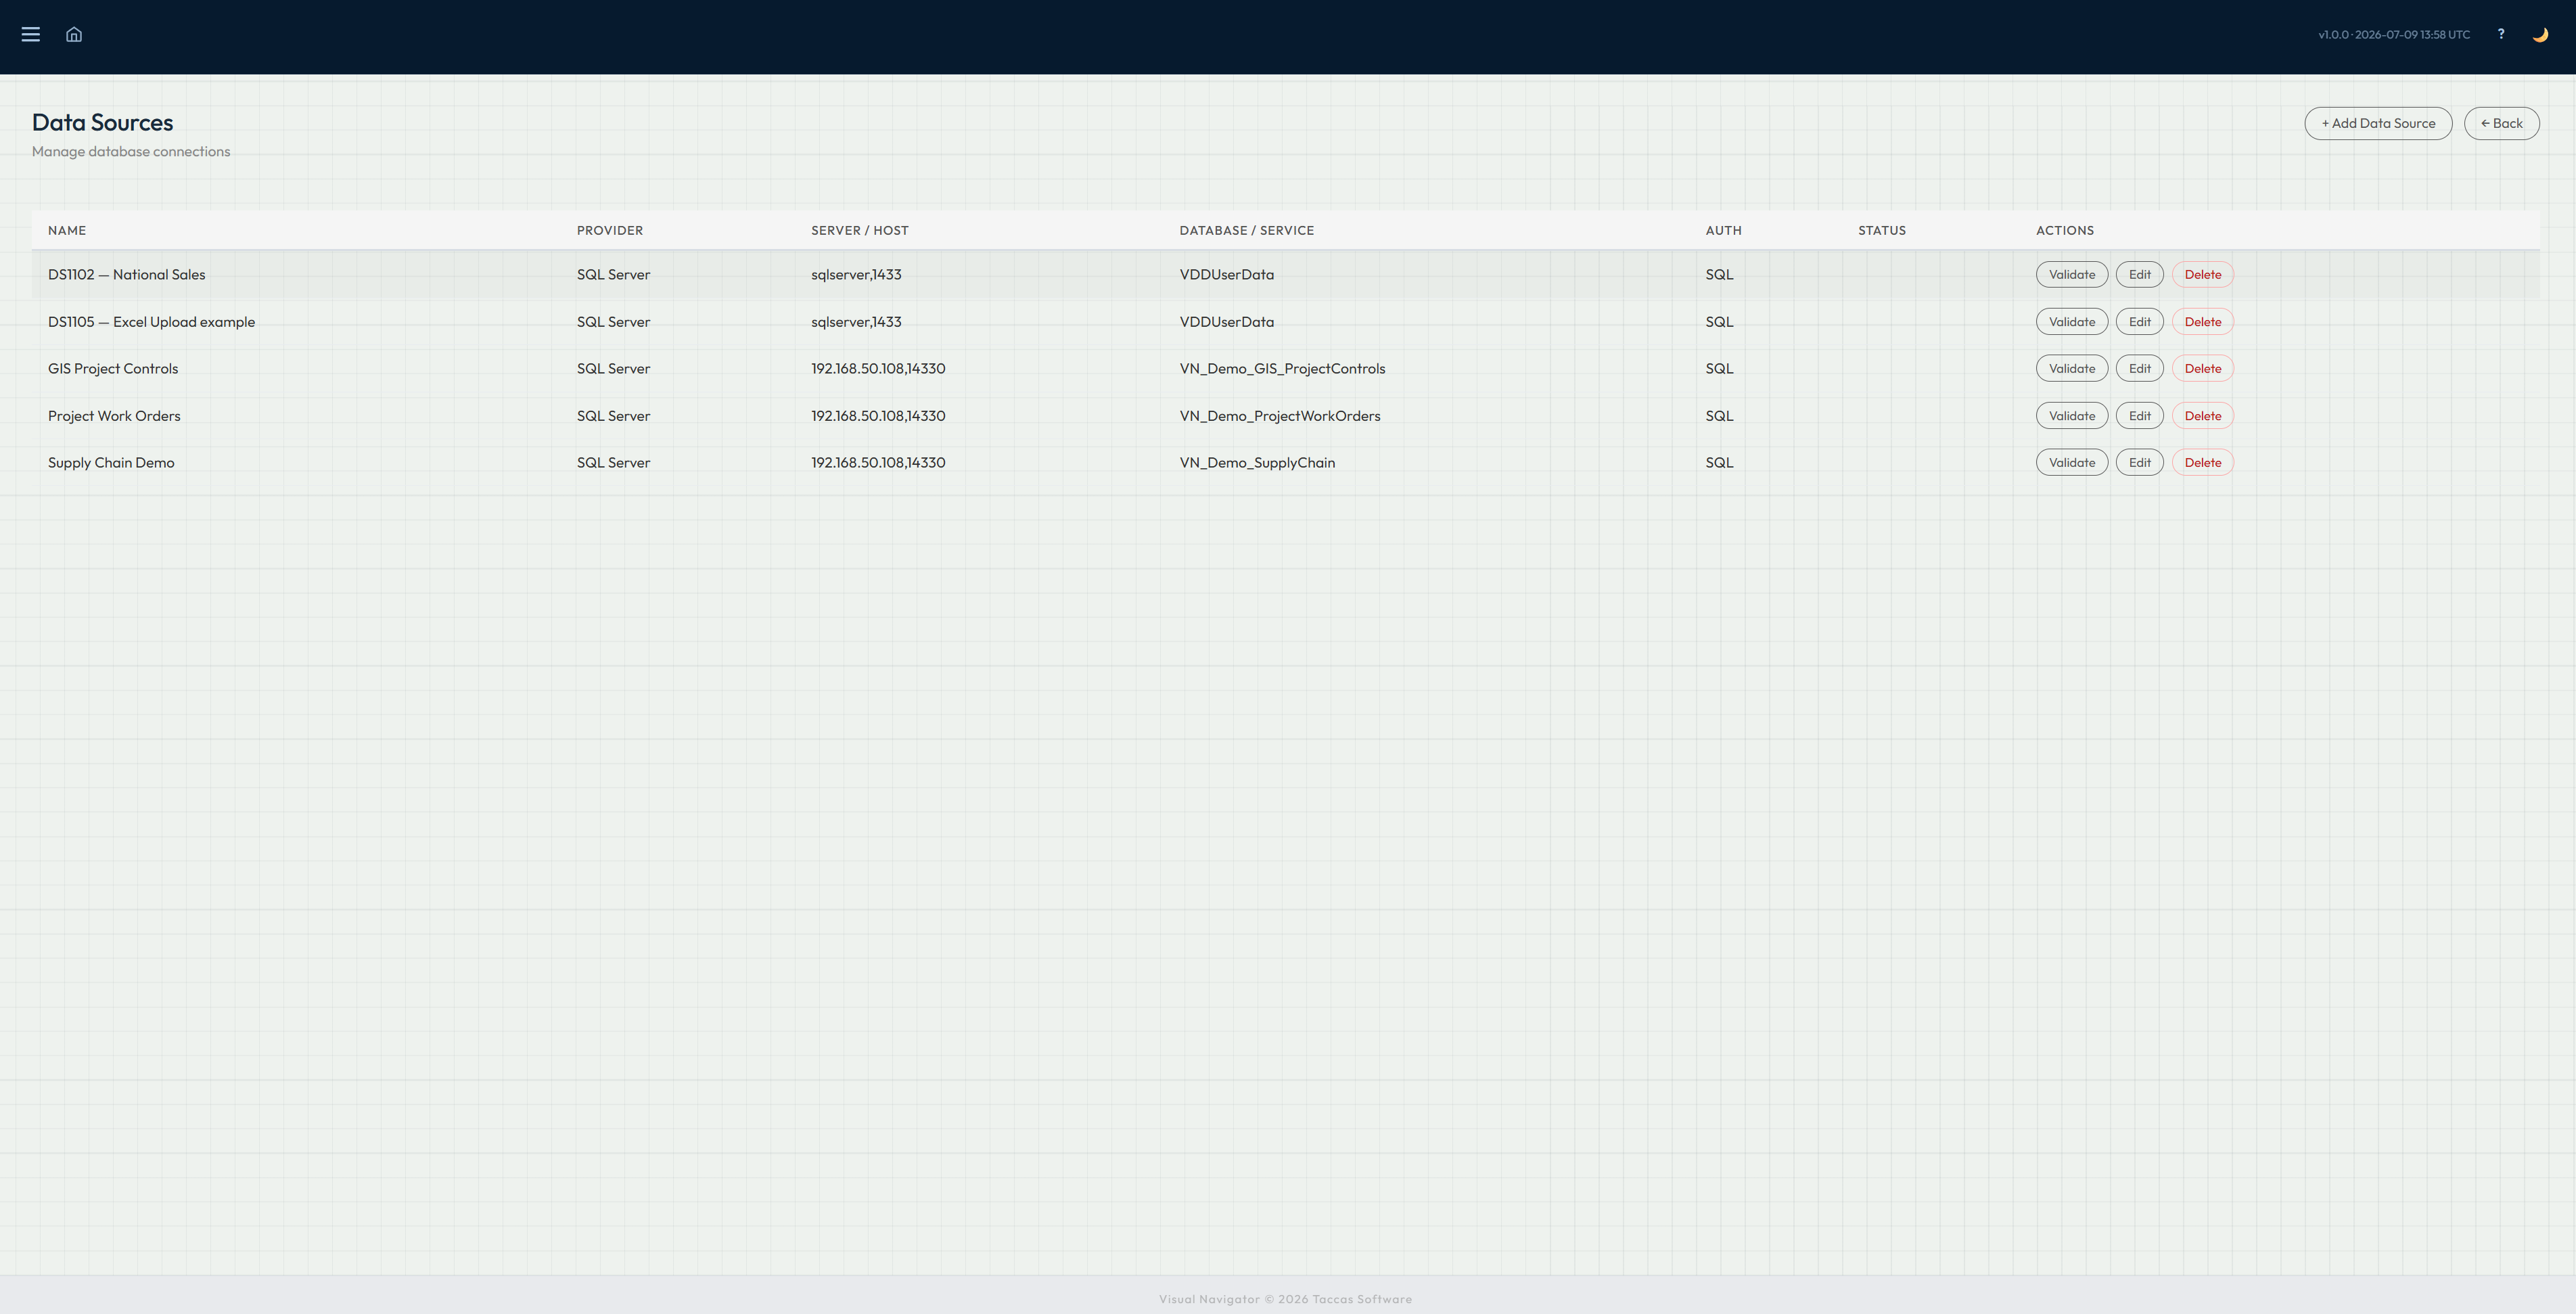
Task: Validate GIS Project Controls connection
Action: coord(2072,368)
